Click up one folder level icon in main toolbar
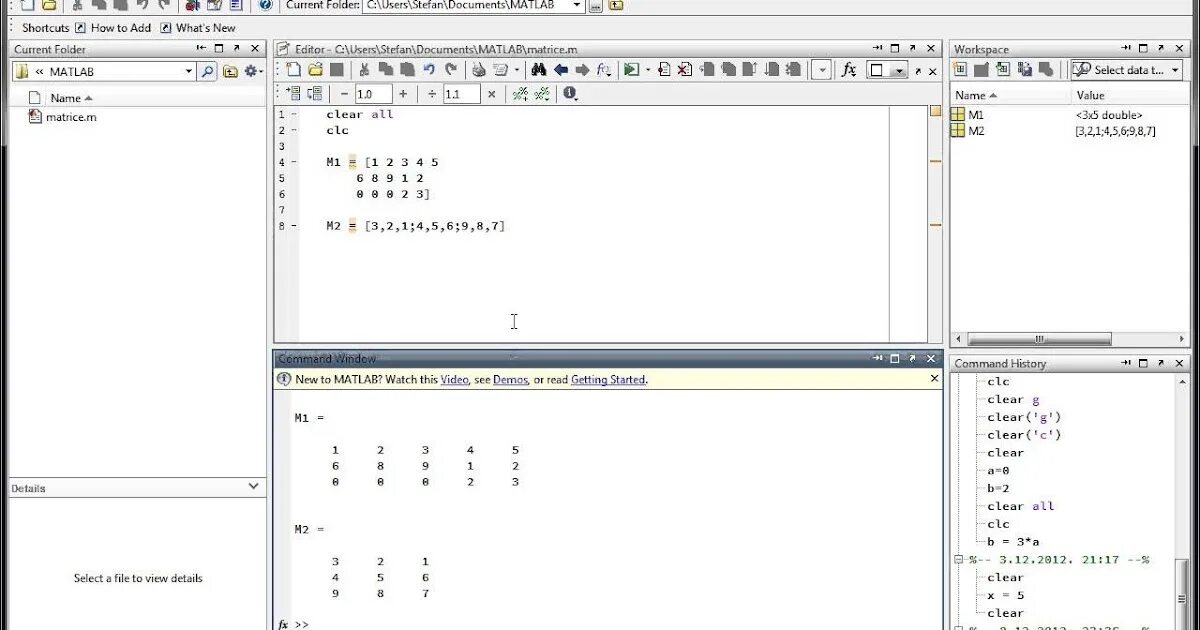This screenshot has width=1200, height=630. [616, 5]
